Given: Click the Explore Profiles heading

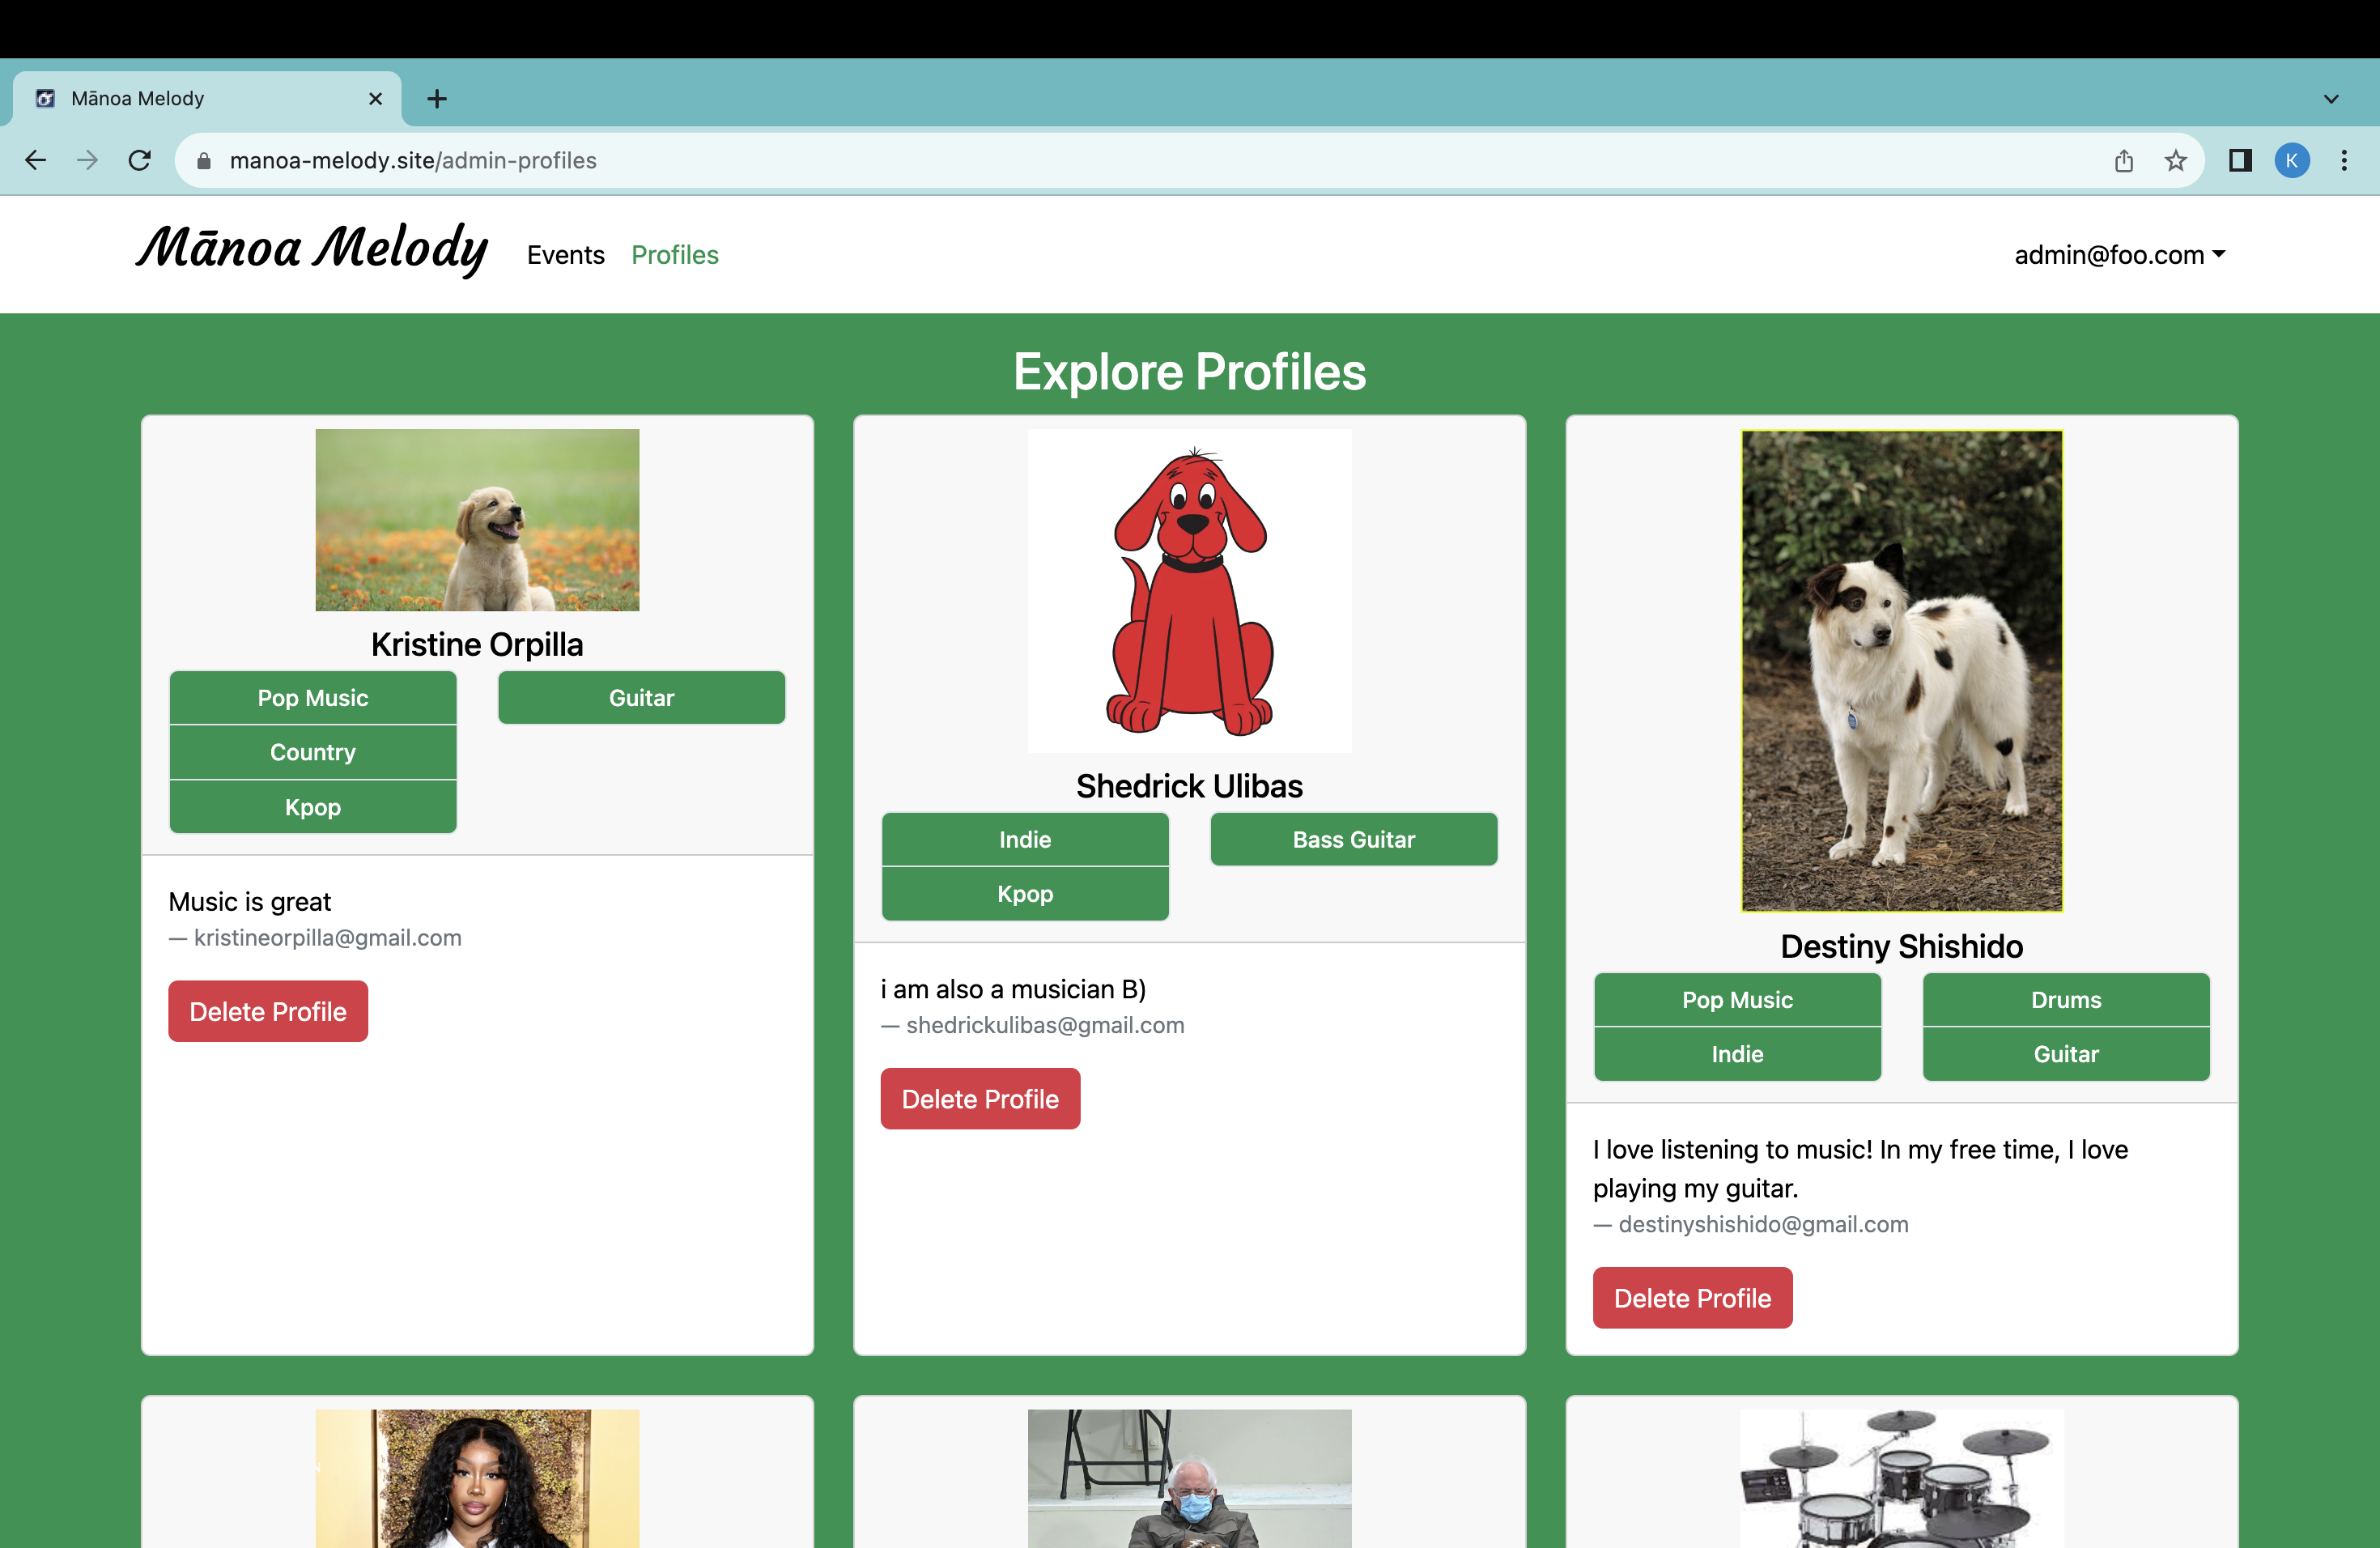Looking at the screenshot, I should point(1189,372).
